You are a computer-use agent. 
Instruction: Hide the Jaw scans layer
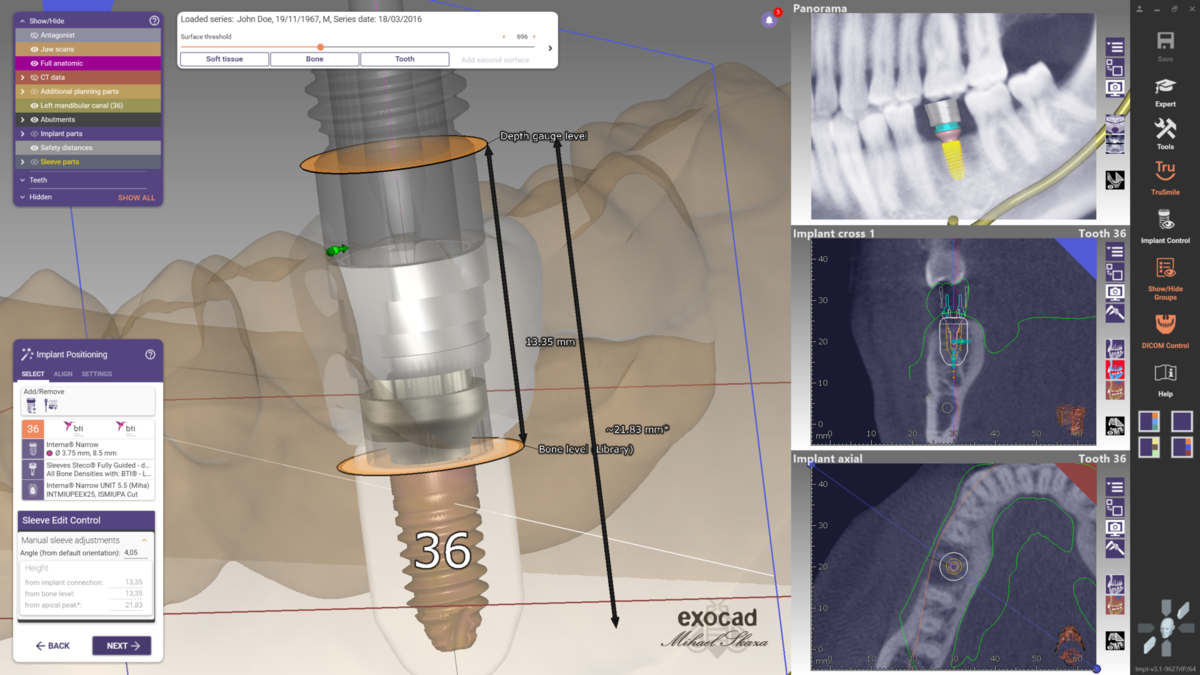34,49
